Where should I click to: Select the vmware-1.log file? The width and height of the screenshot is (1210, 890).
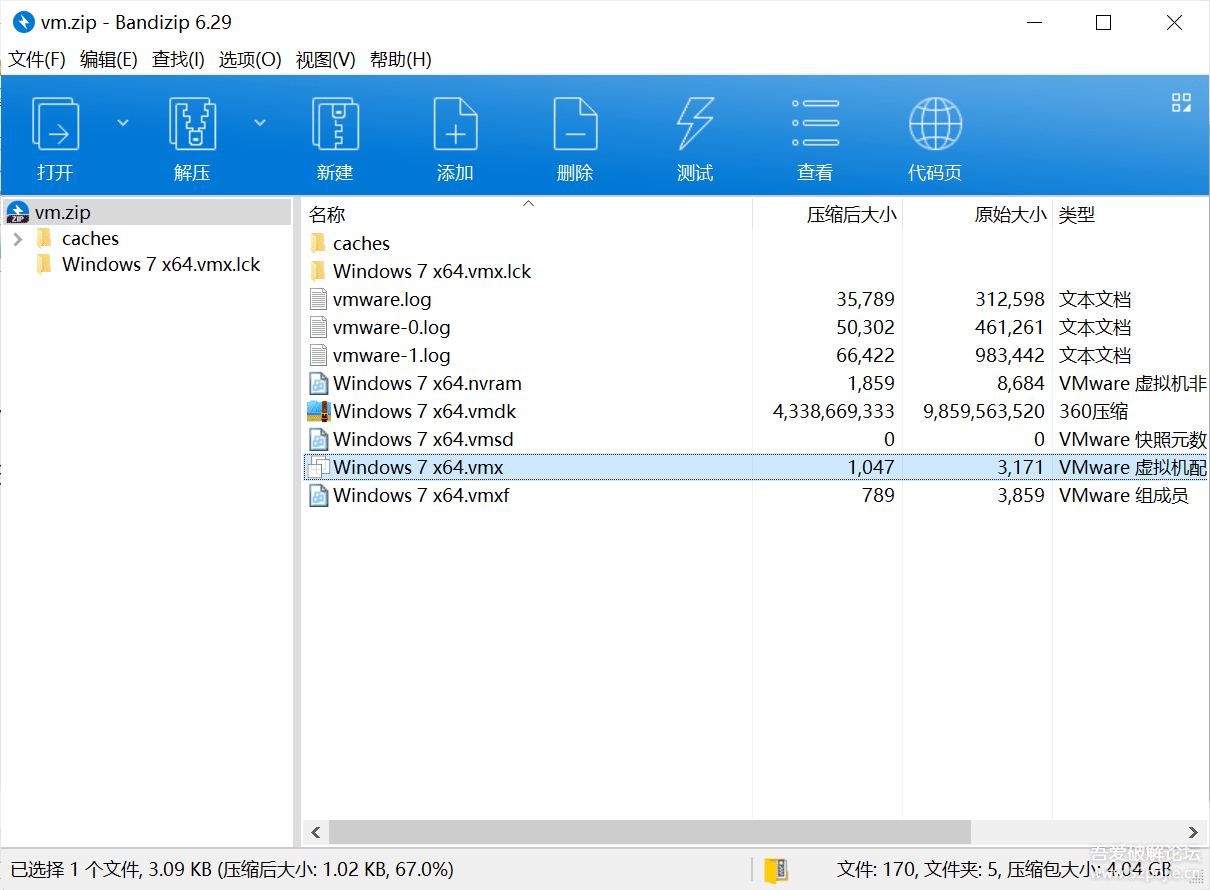coord(392,355)
